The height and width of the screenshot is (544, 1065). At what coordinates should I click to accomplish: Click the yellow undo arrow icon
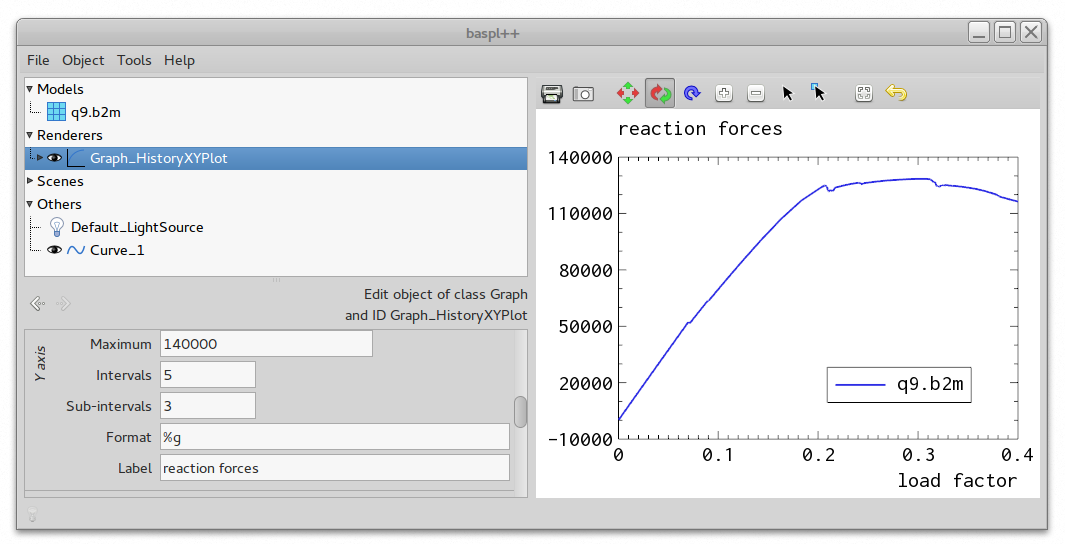[896, 94]
